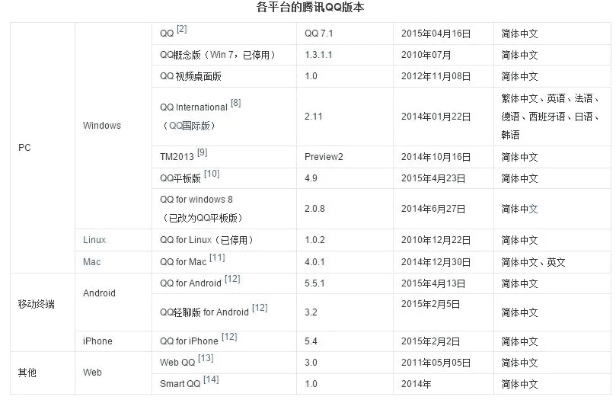Click the QQ for Mac name text
Screen dimensions: 616x400
[x=183, y=262]
